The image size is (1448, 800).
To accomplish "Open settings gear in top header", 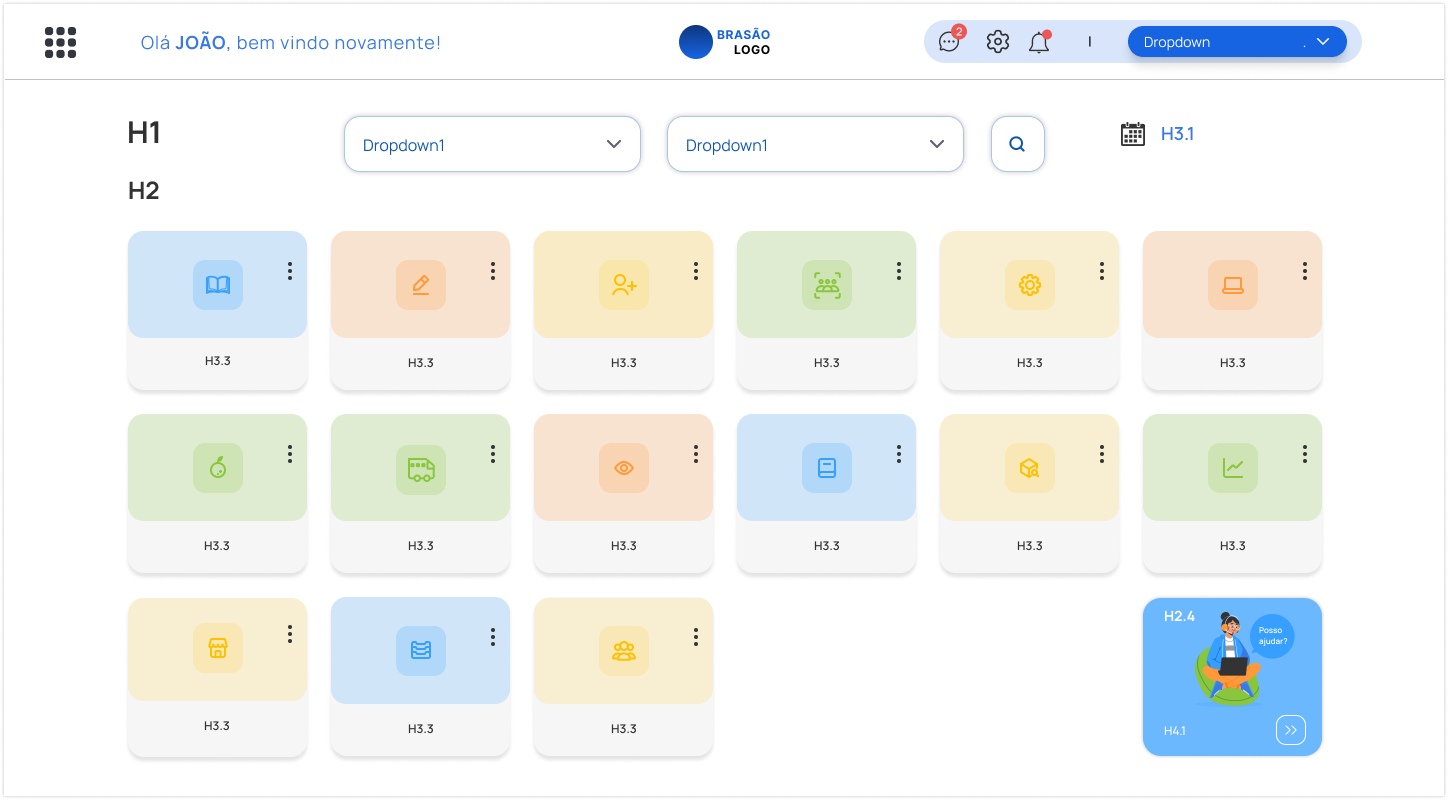I will click(x=997, y=42).
